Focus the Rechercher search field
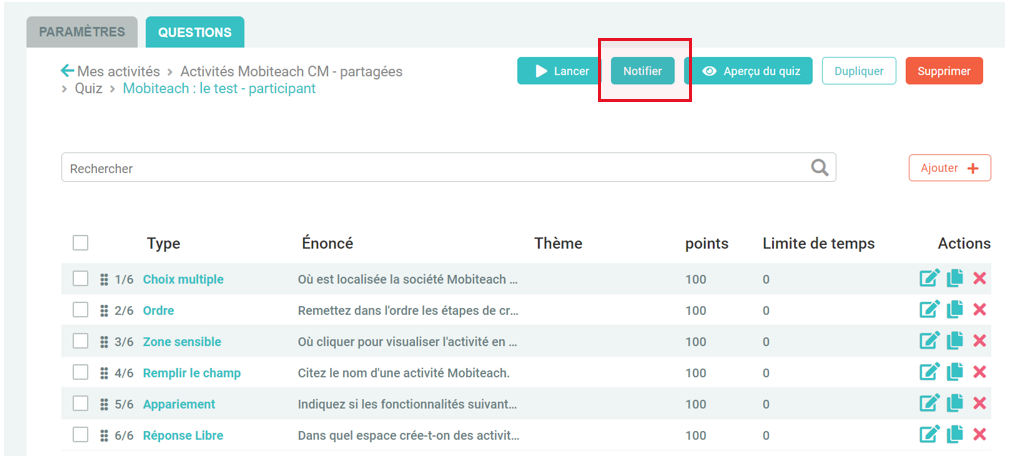Screen dimensions: 1018x456 449,168
